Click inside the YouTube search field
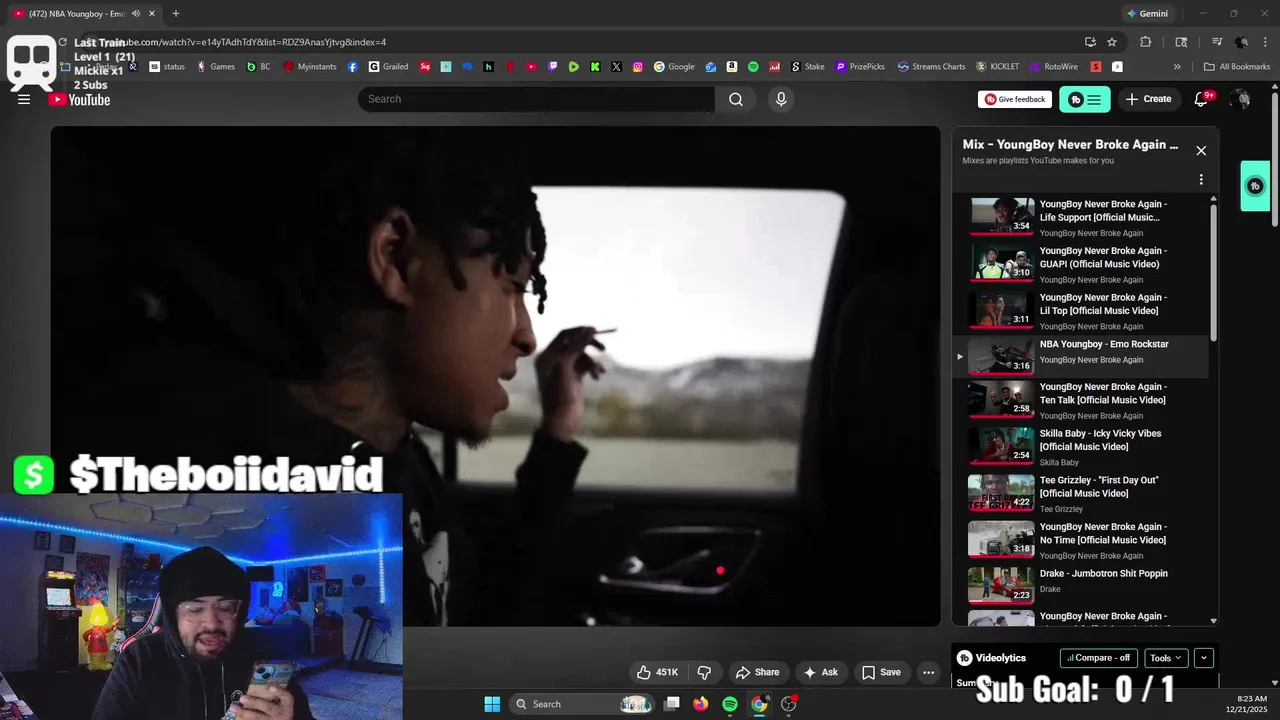Screen dimensions: 1280x720 (x=536, y=99)
